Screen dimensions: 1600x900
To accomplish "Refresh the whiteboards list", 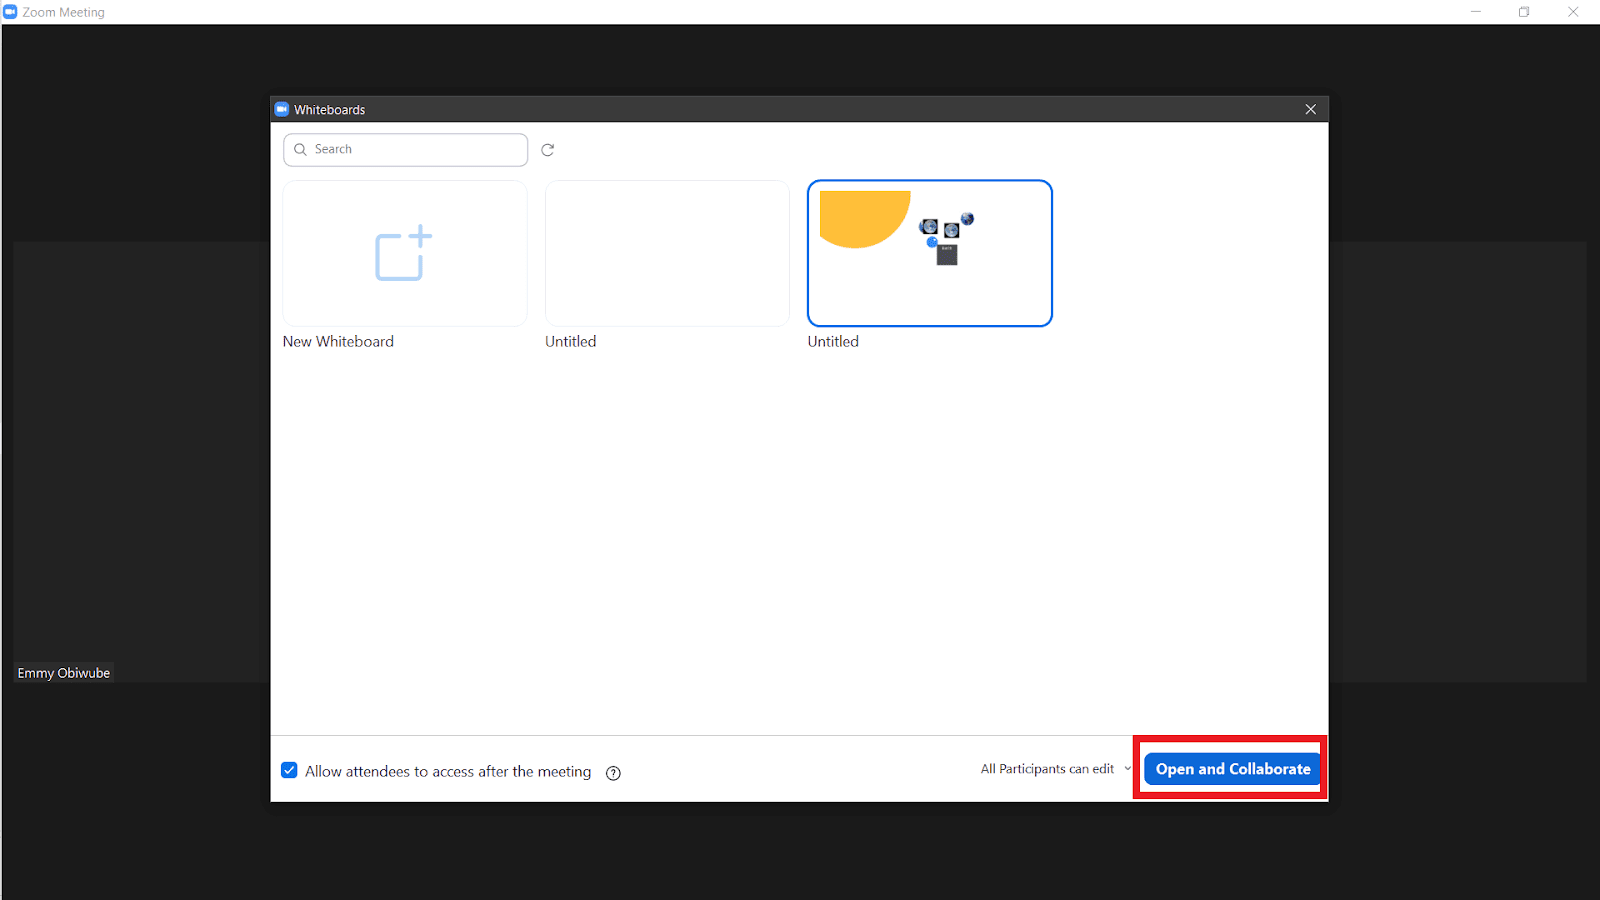I will [x=547, y=149].
